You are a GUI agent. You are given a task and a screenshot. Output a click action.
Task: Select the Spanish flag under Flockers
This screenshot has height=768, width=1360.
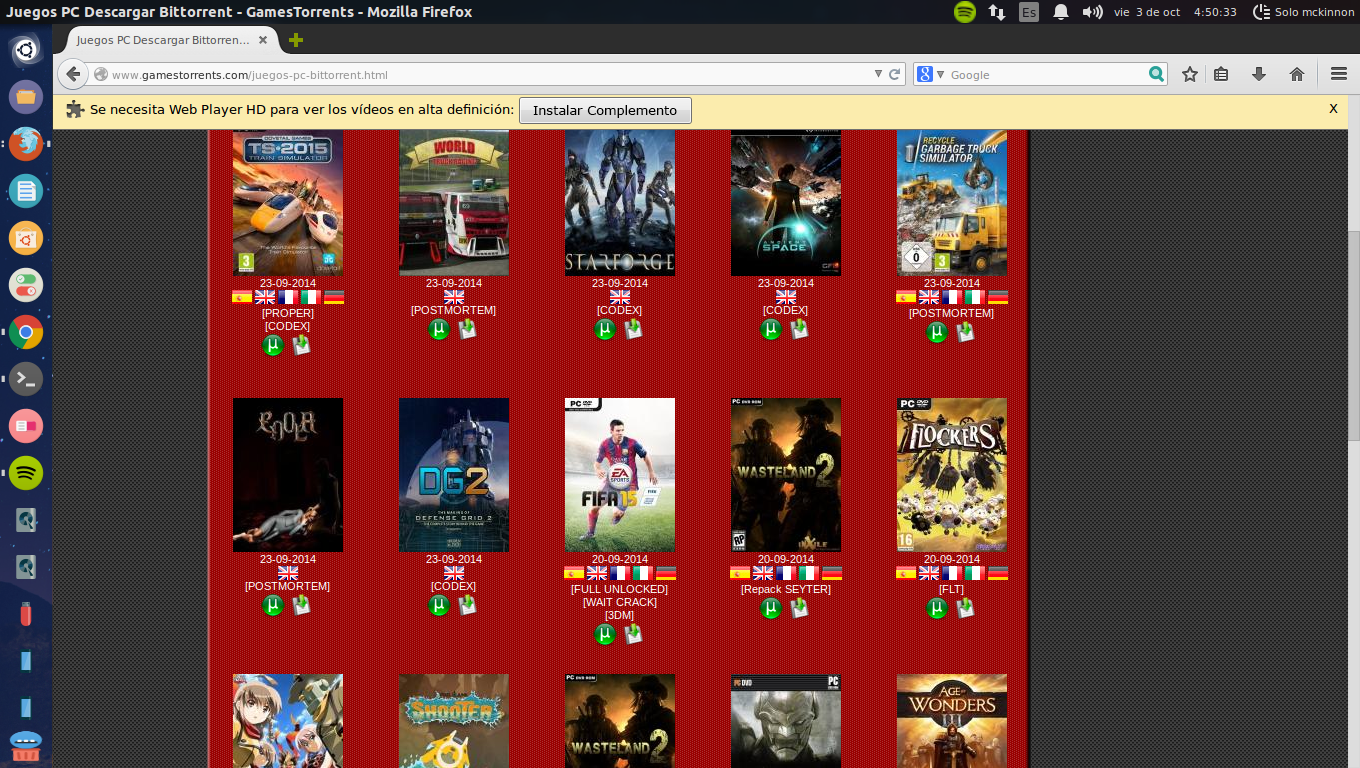pos(905,572)
